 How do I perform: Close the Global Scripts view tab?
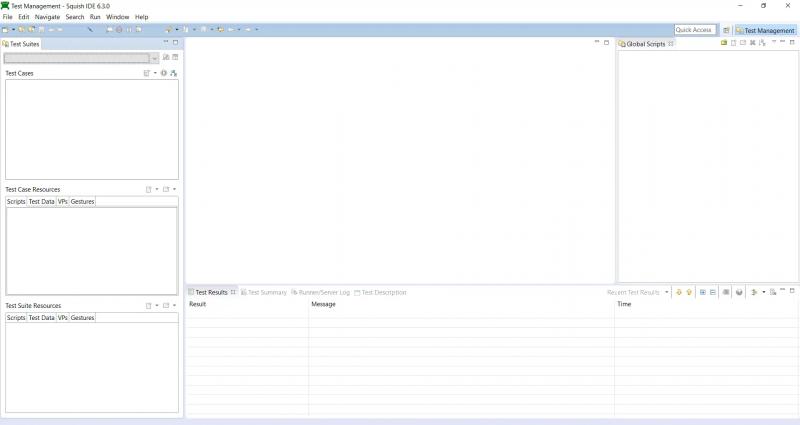671,44
